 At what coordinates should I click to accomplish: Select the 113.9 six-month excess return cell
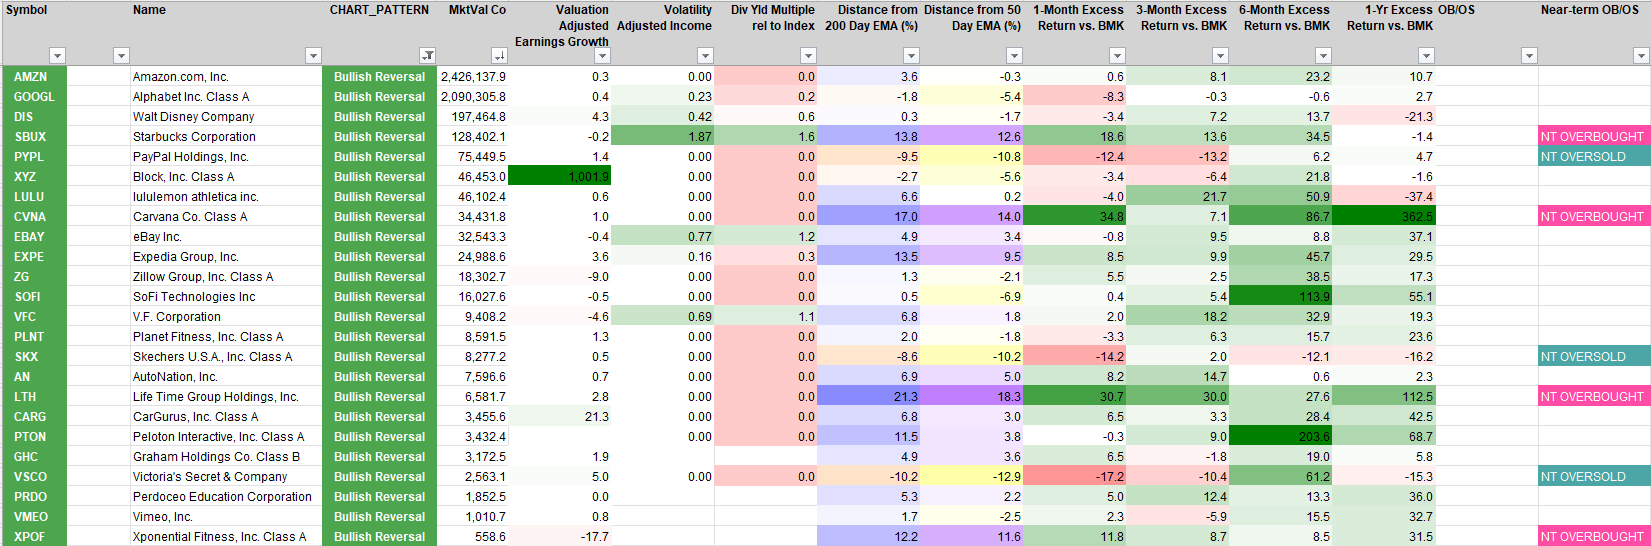pos(1281,297)
